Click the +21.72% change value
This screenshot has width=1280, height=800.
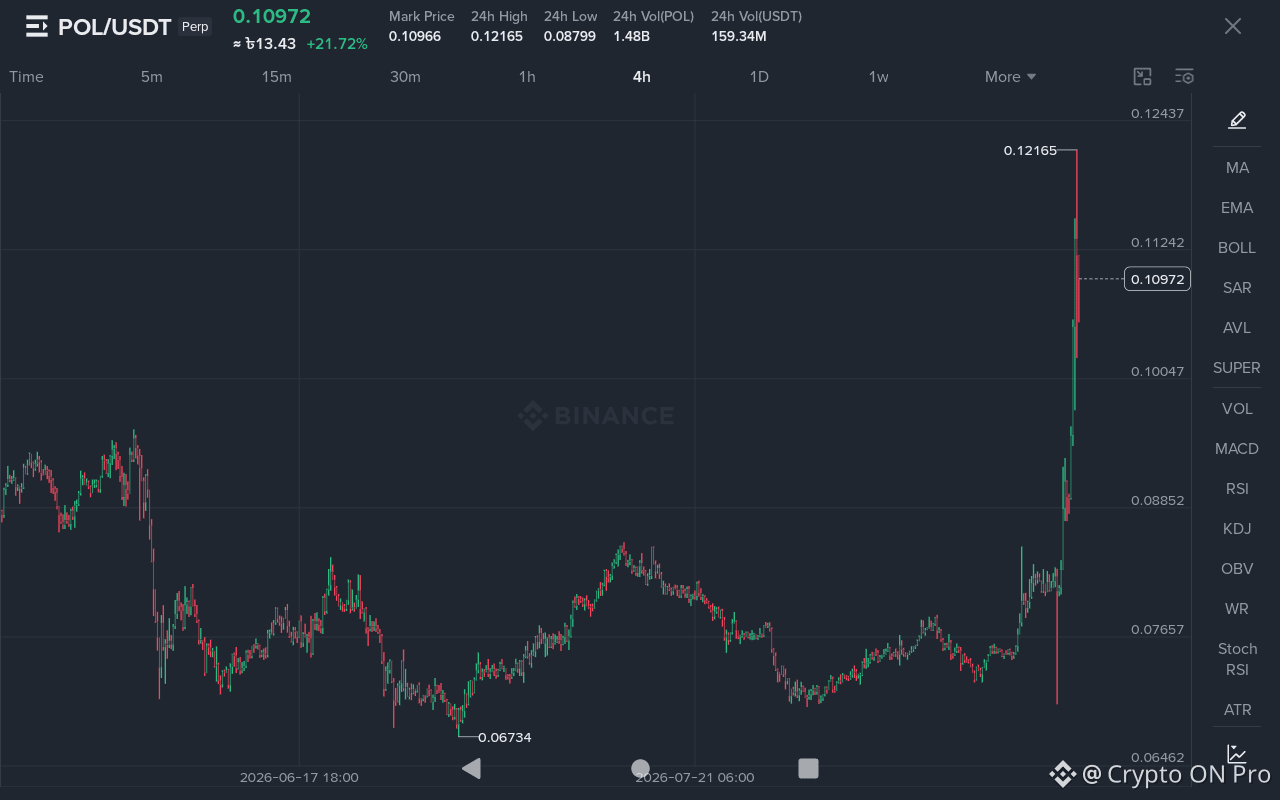(x=337, y=44)
